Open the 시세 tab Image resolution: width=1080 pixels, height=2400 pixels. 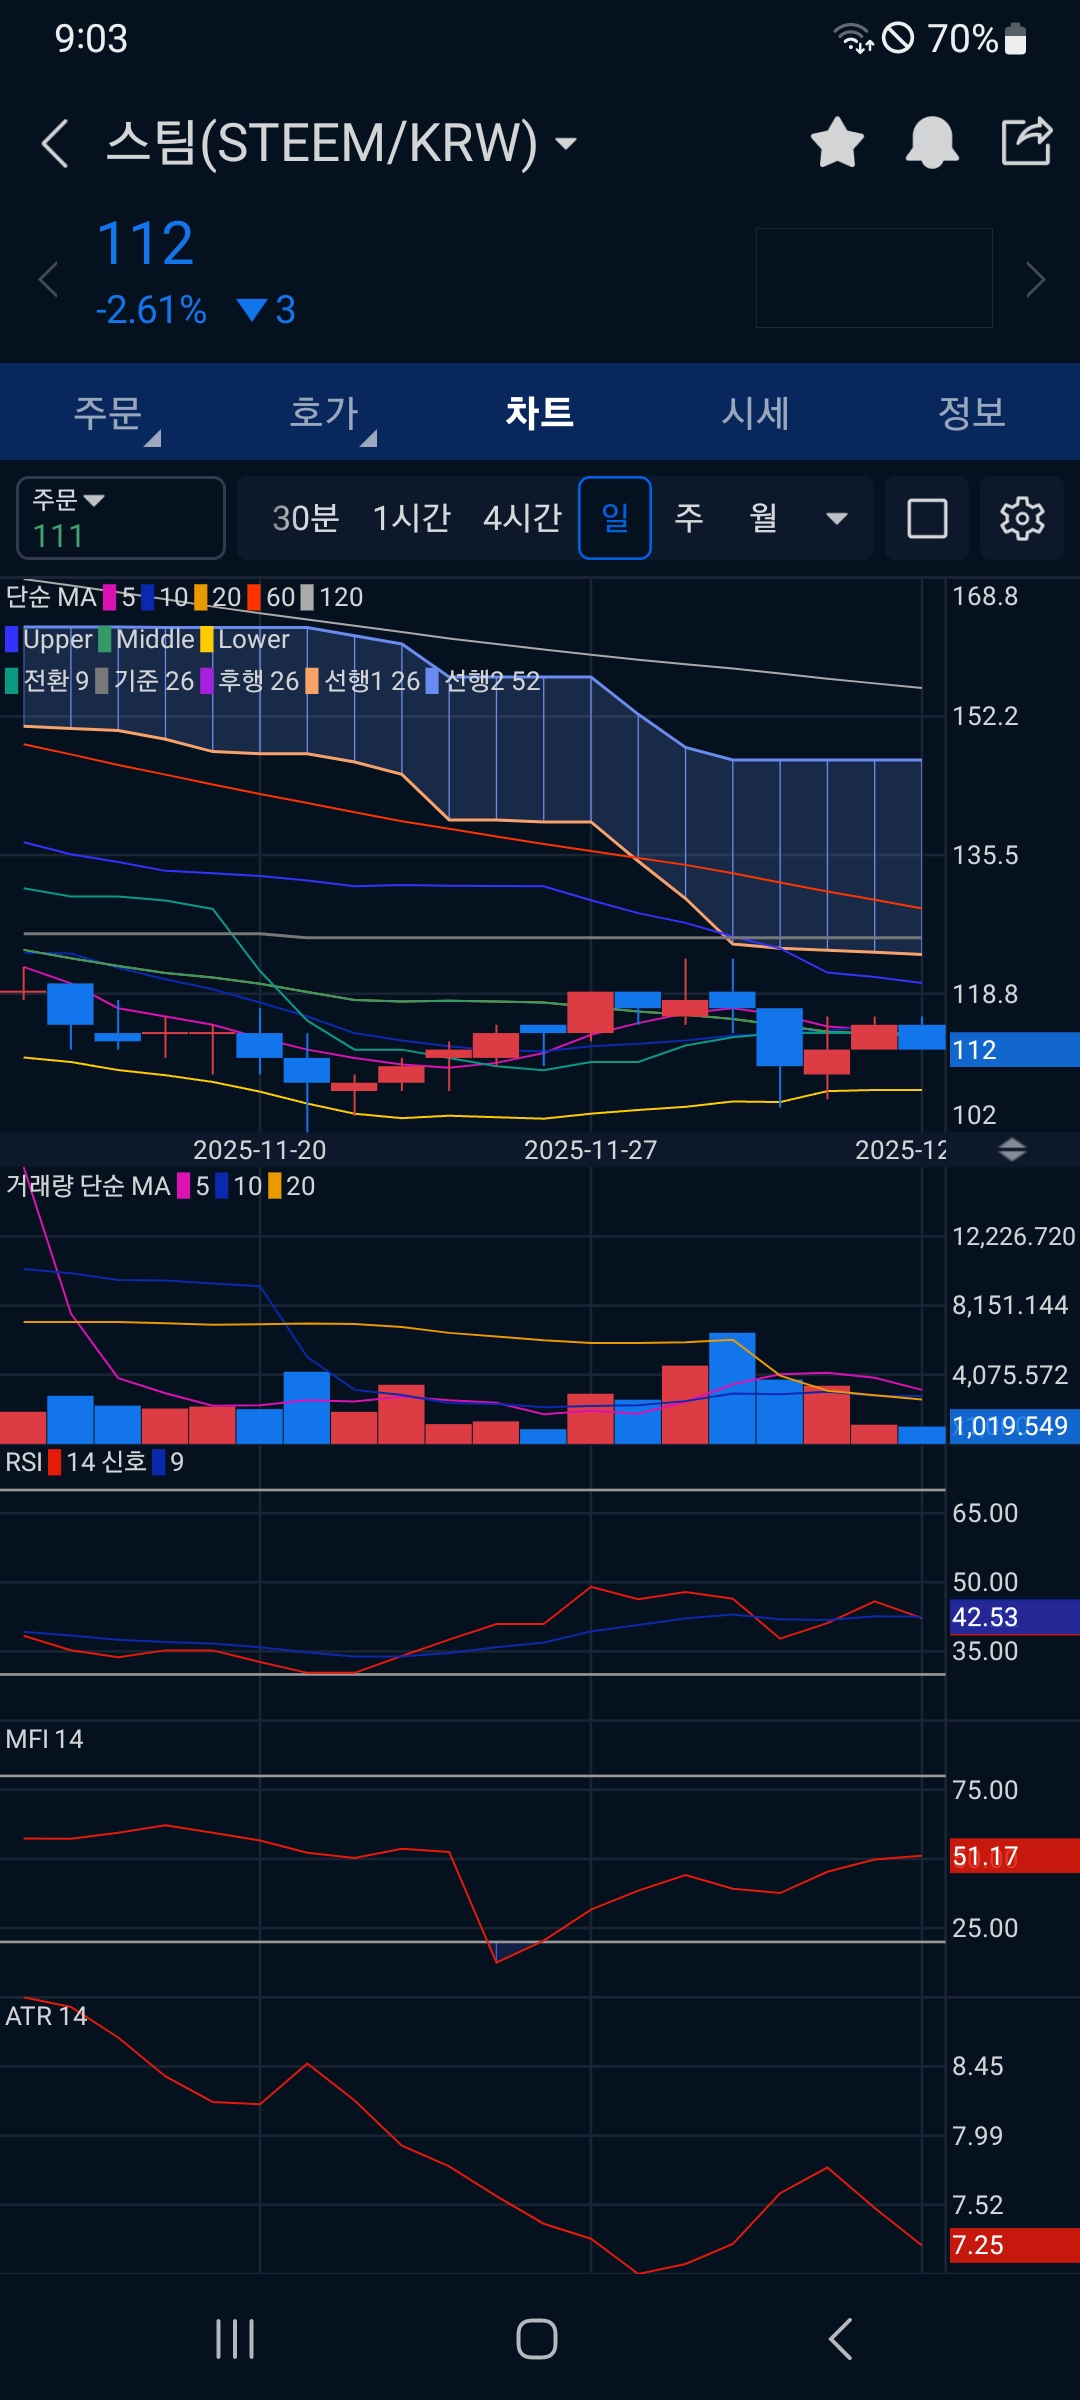(x=756, y=412)
